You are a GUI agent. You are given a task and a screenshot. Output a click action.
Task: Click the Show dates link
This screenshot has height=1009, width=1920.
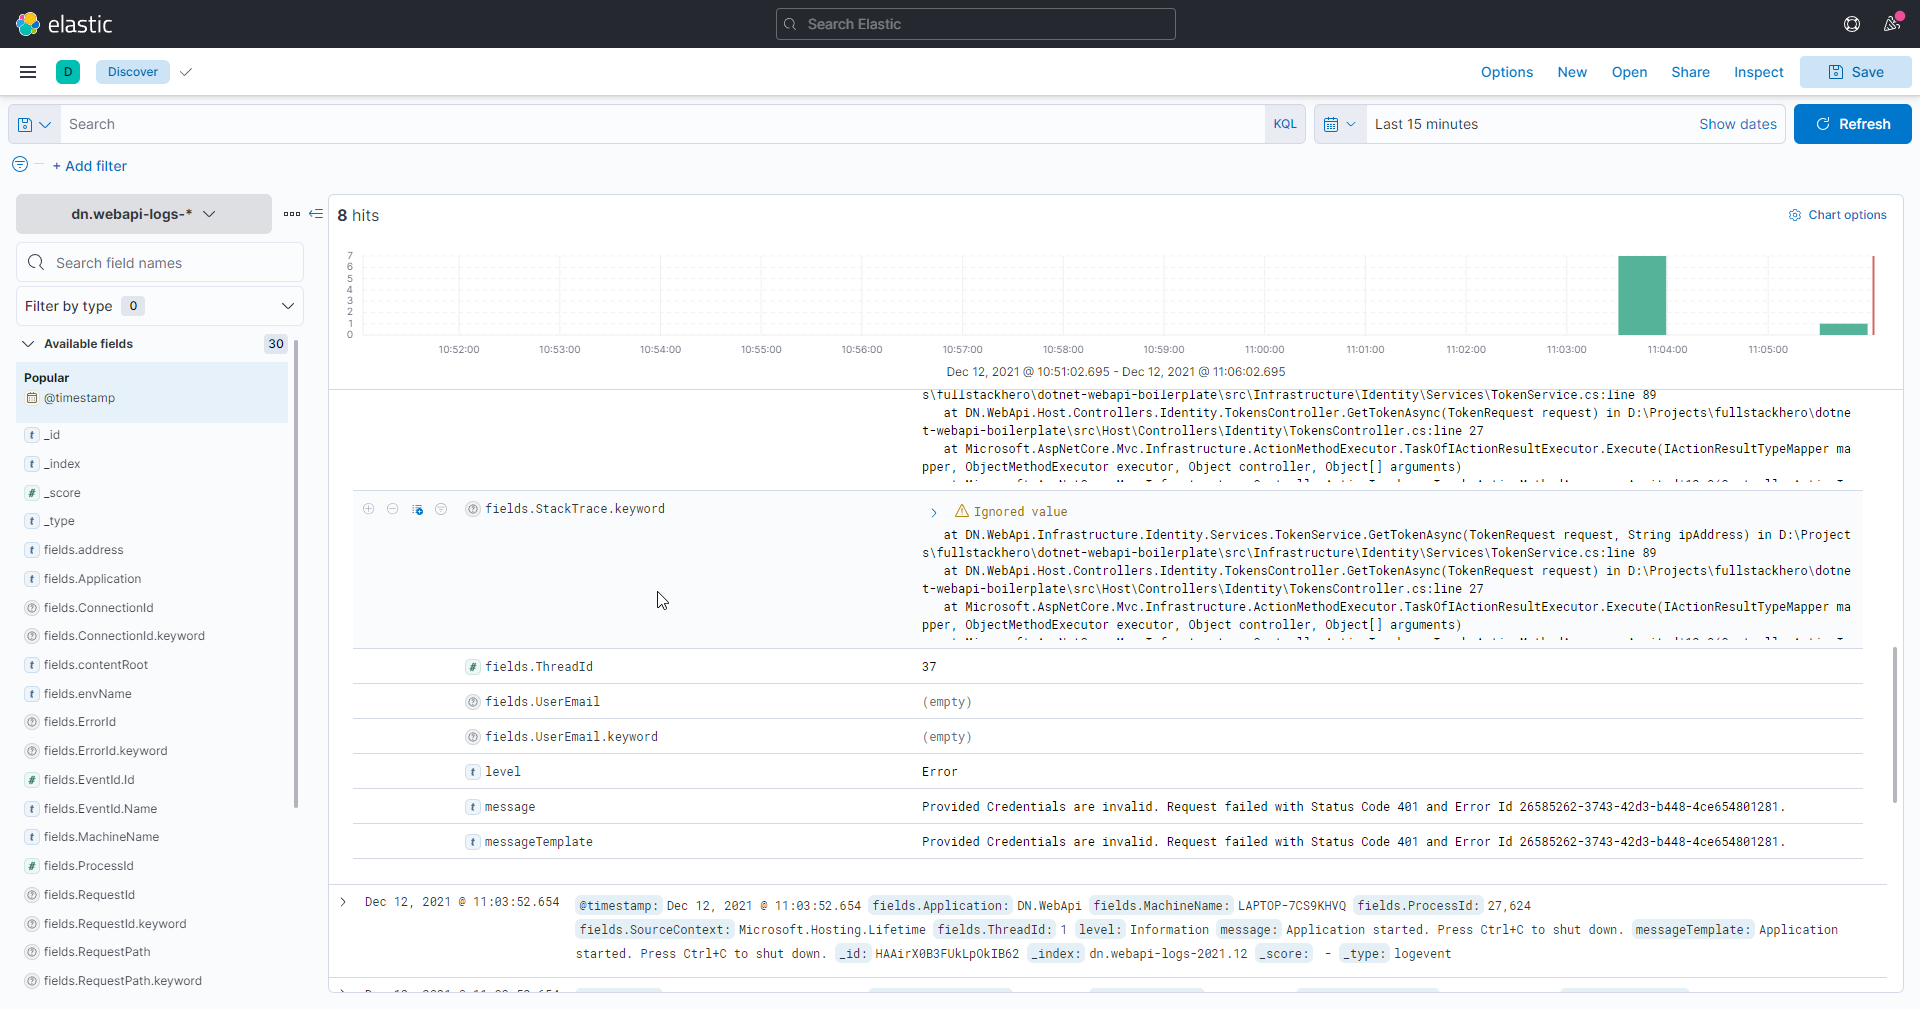(x=1737, y=123)
